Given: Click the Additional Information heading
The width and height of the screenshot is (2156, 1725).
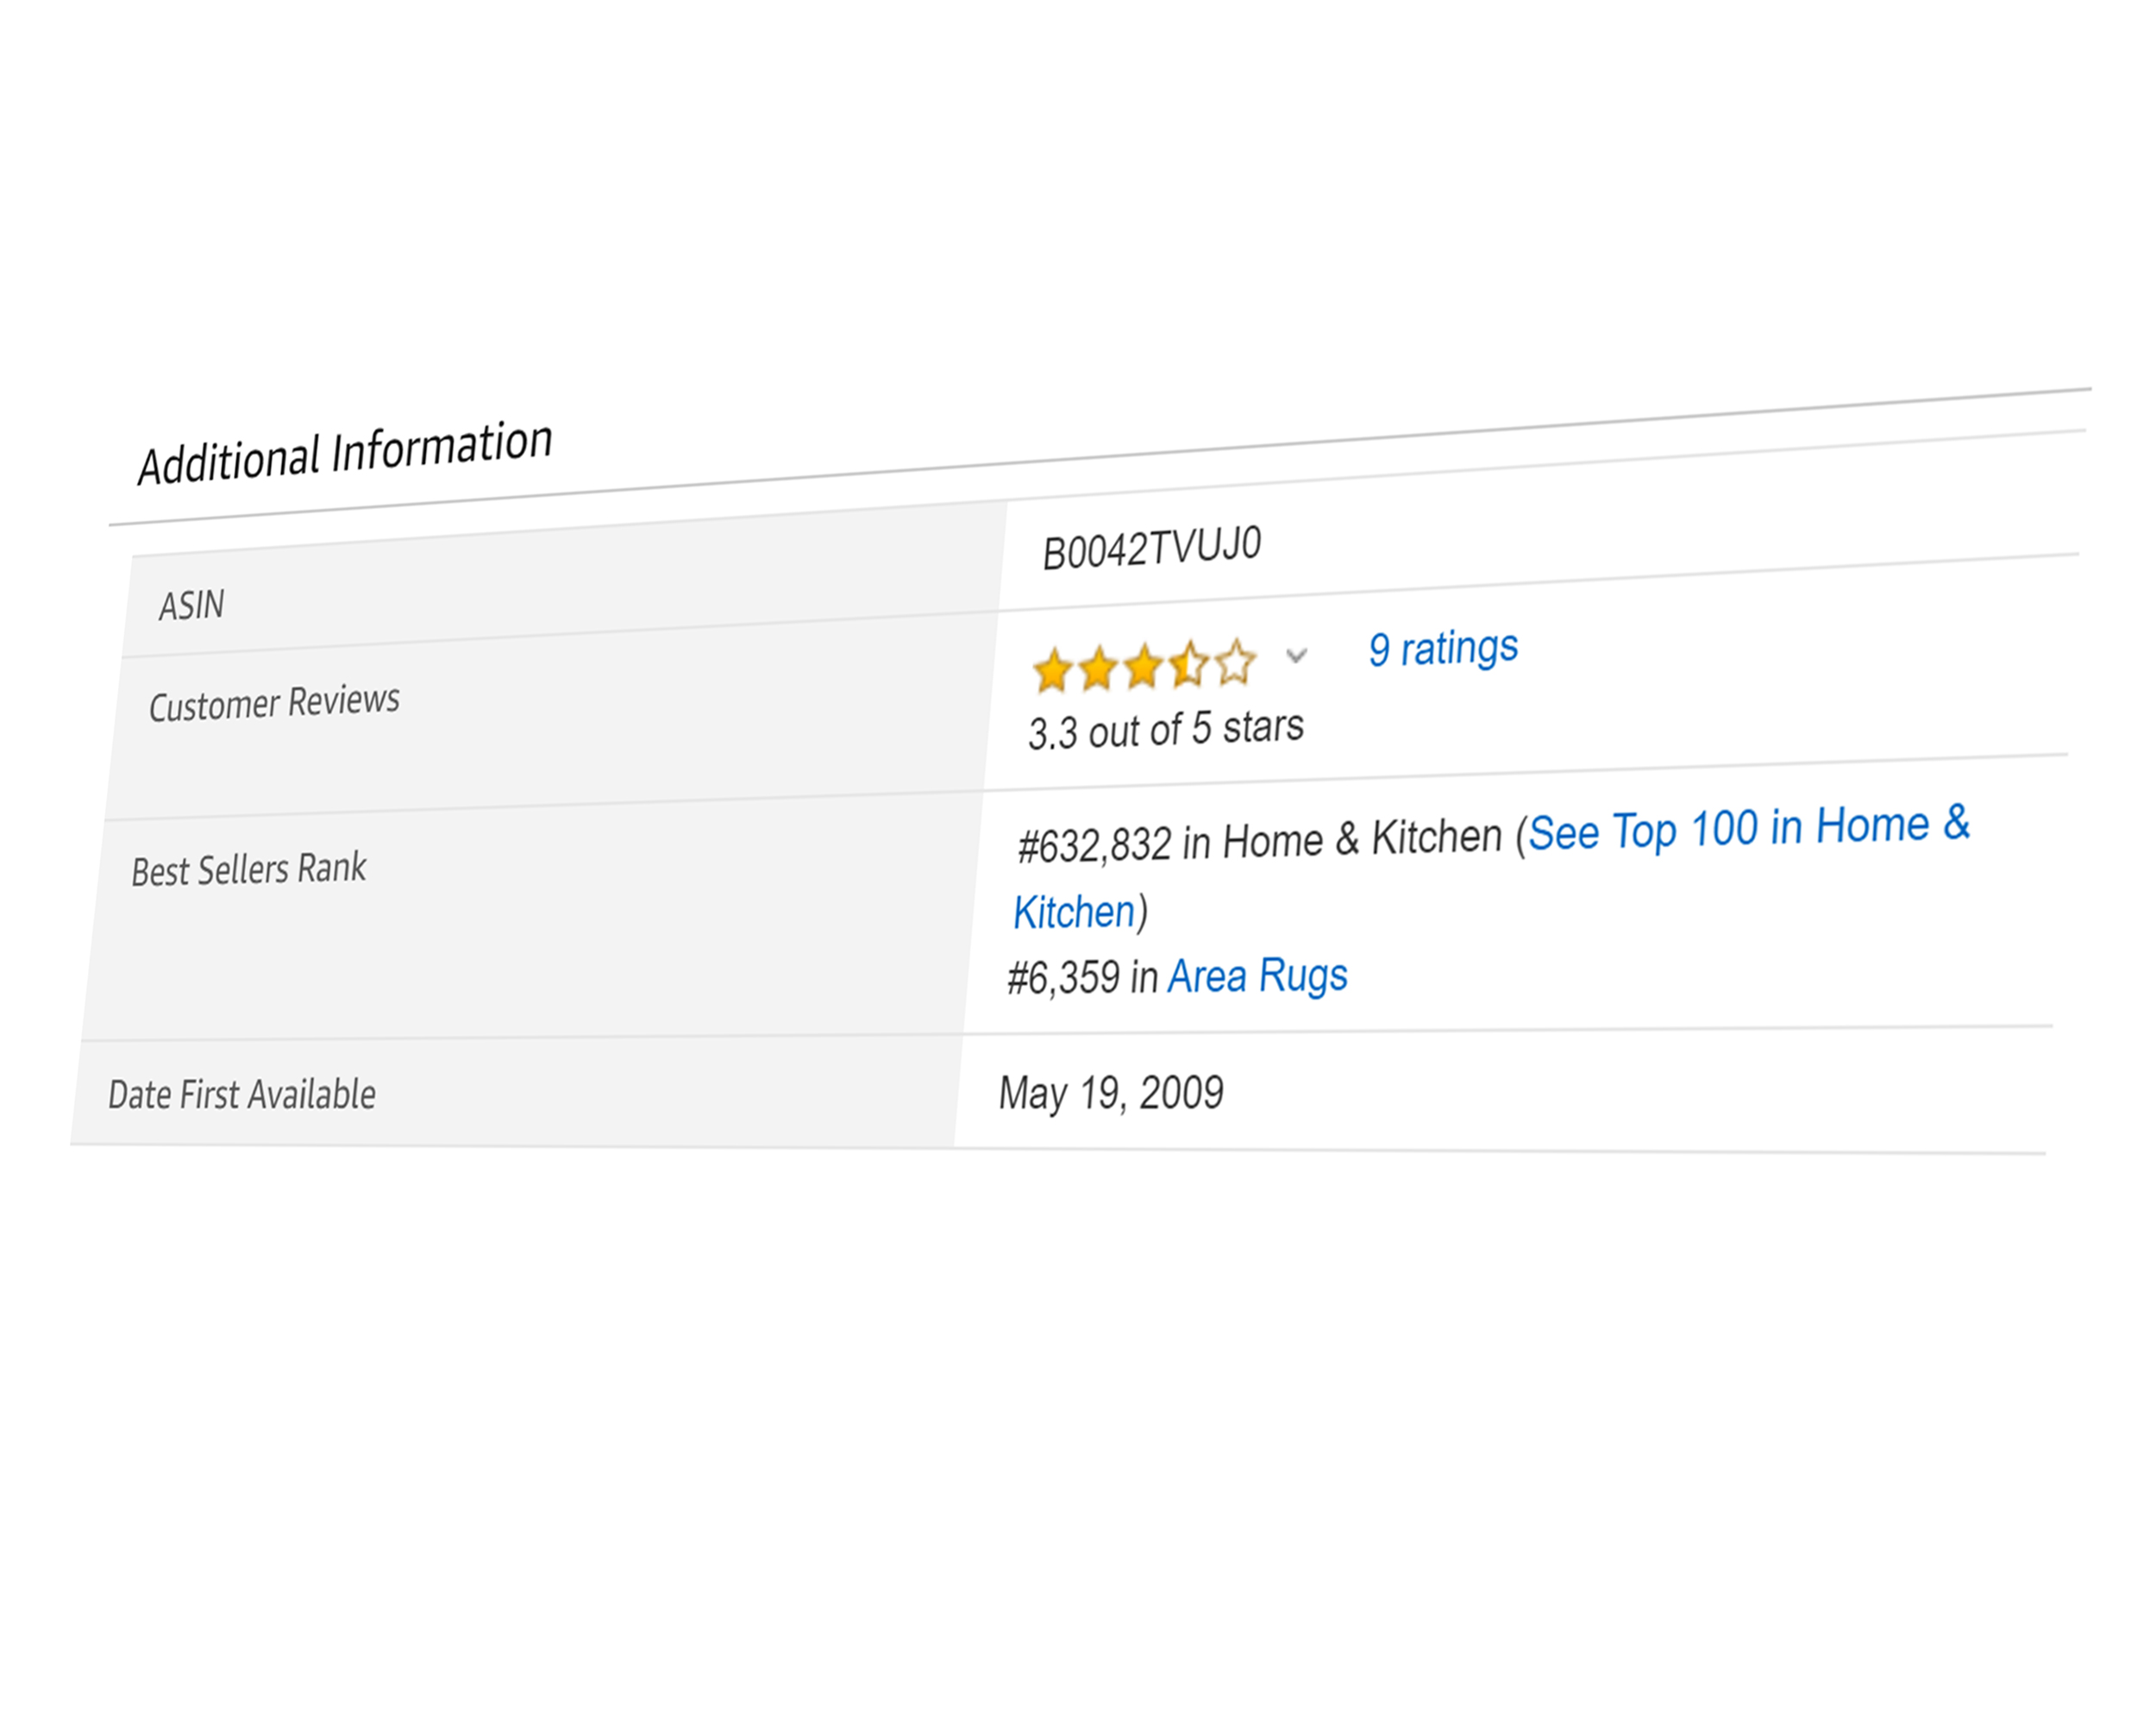Looking at the screenshot, I should click(x=345, y=452).
